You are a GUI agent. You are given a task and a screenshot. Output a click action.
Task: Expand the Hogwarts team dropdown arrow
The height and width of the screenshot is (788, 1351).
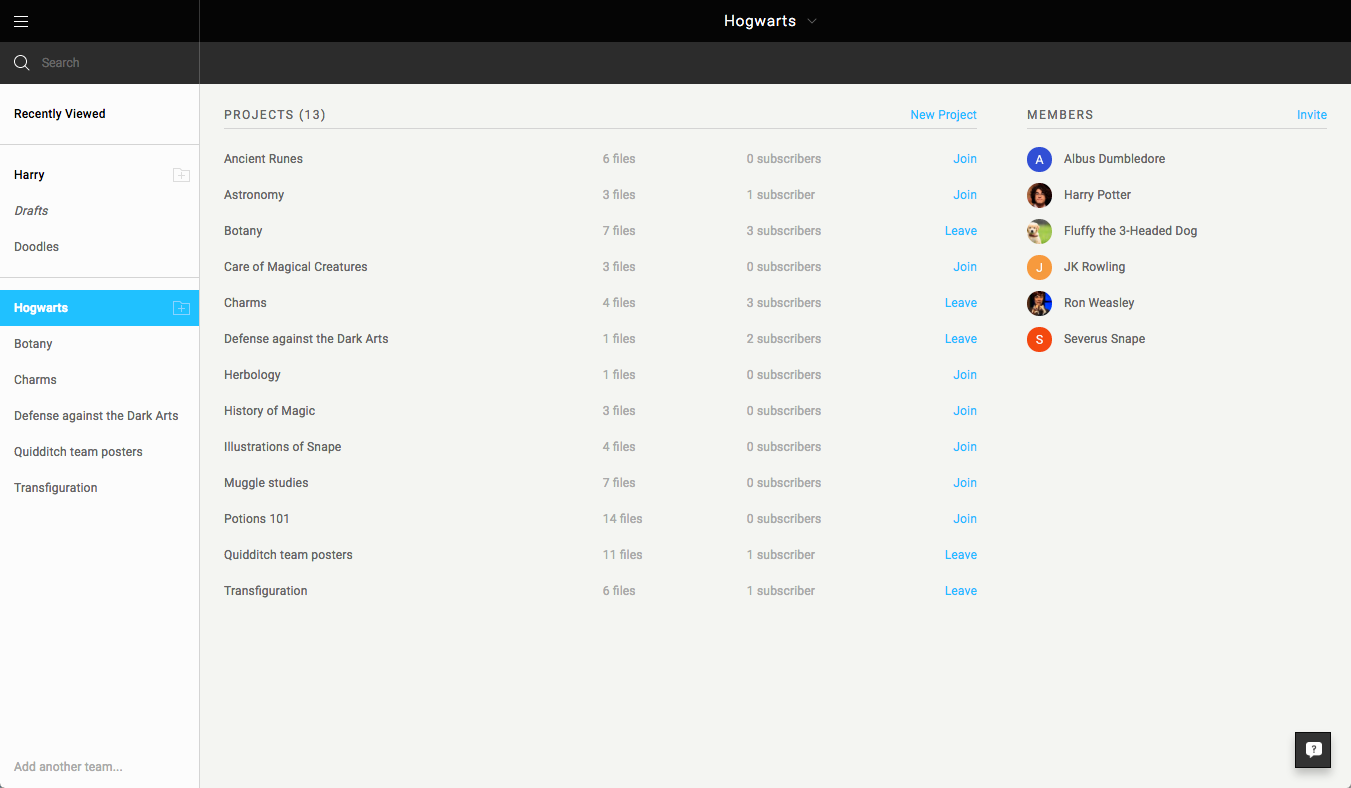[x=812, y=22]
